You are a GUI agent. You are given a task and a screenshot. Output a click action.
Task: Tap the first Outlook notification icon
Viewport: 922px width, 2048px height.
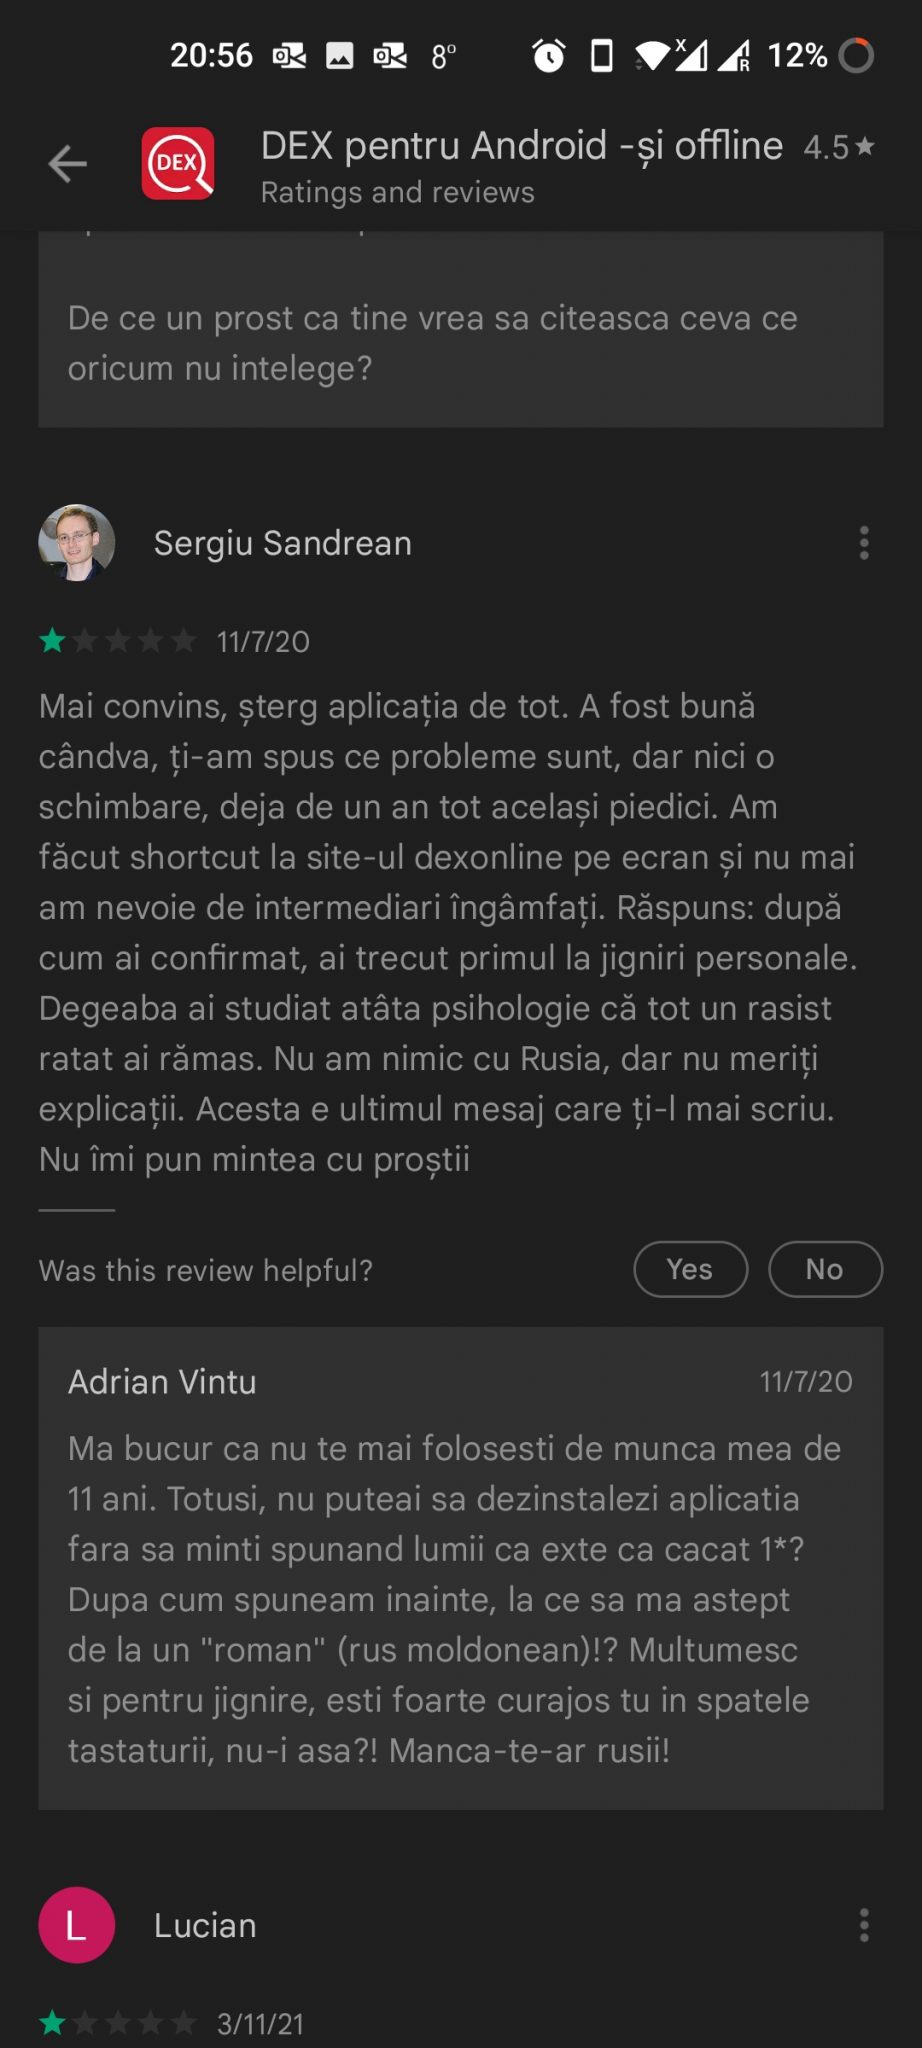click(289, 56)
